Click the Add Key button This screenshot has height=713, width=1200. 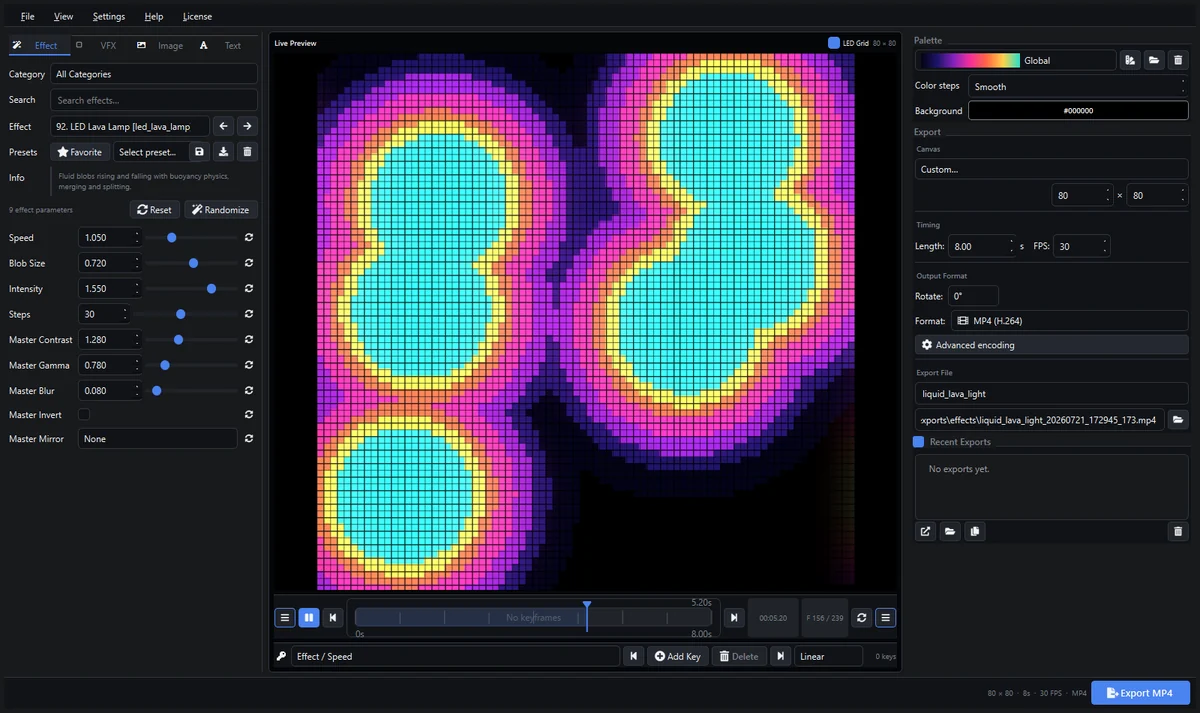[x=678, y=656]
